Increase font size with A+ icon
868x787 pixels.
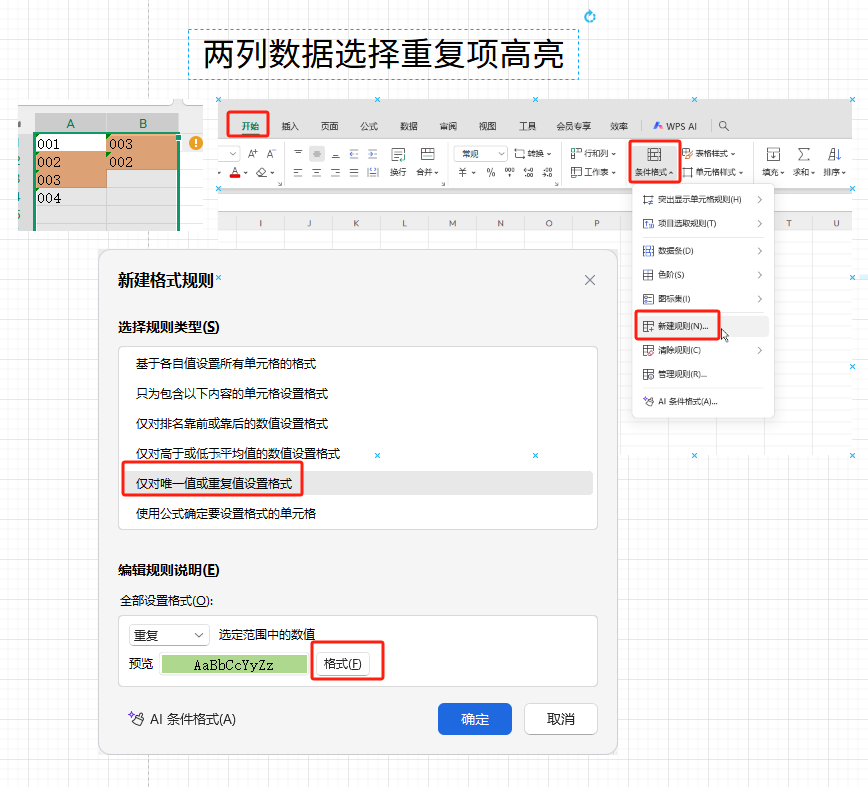pyautogui.click(x=252, y=154)
